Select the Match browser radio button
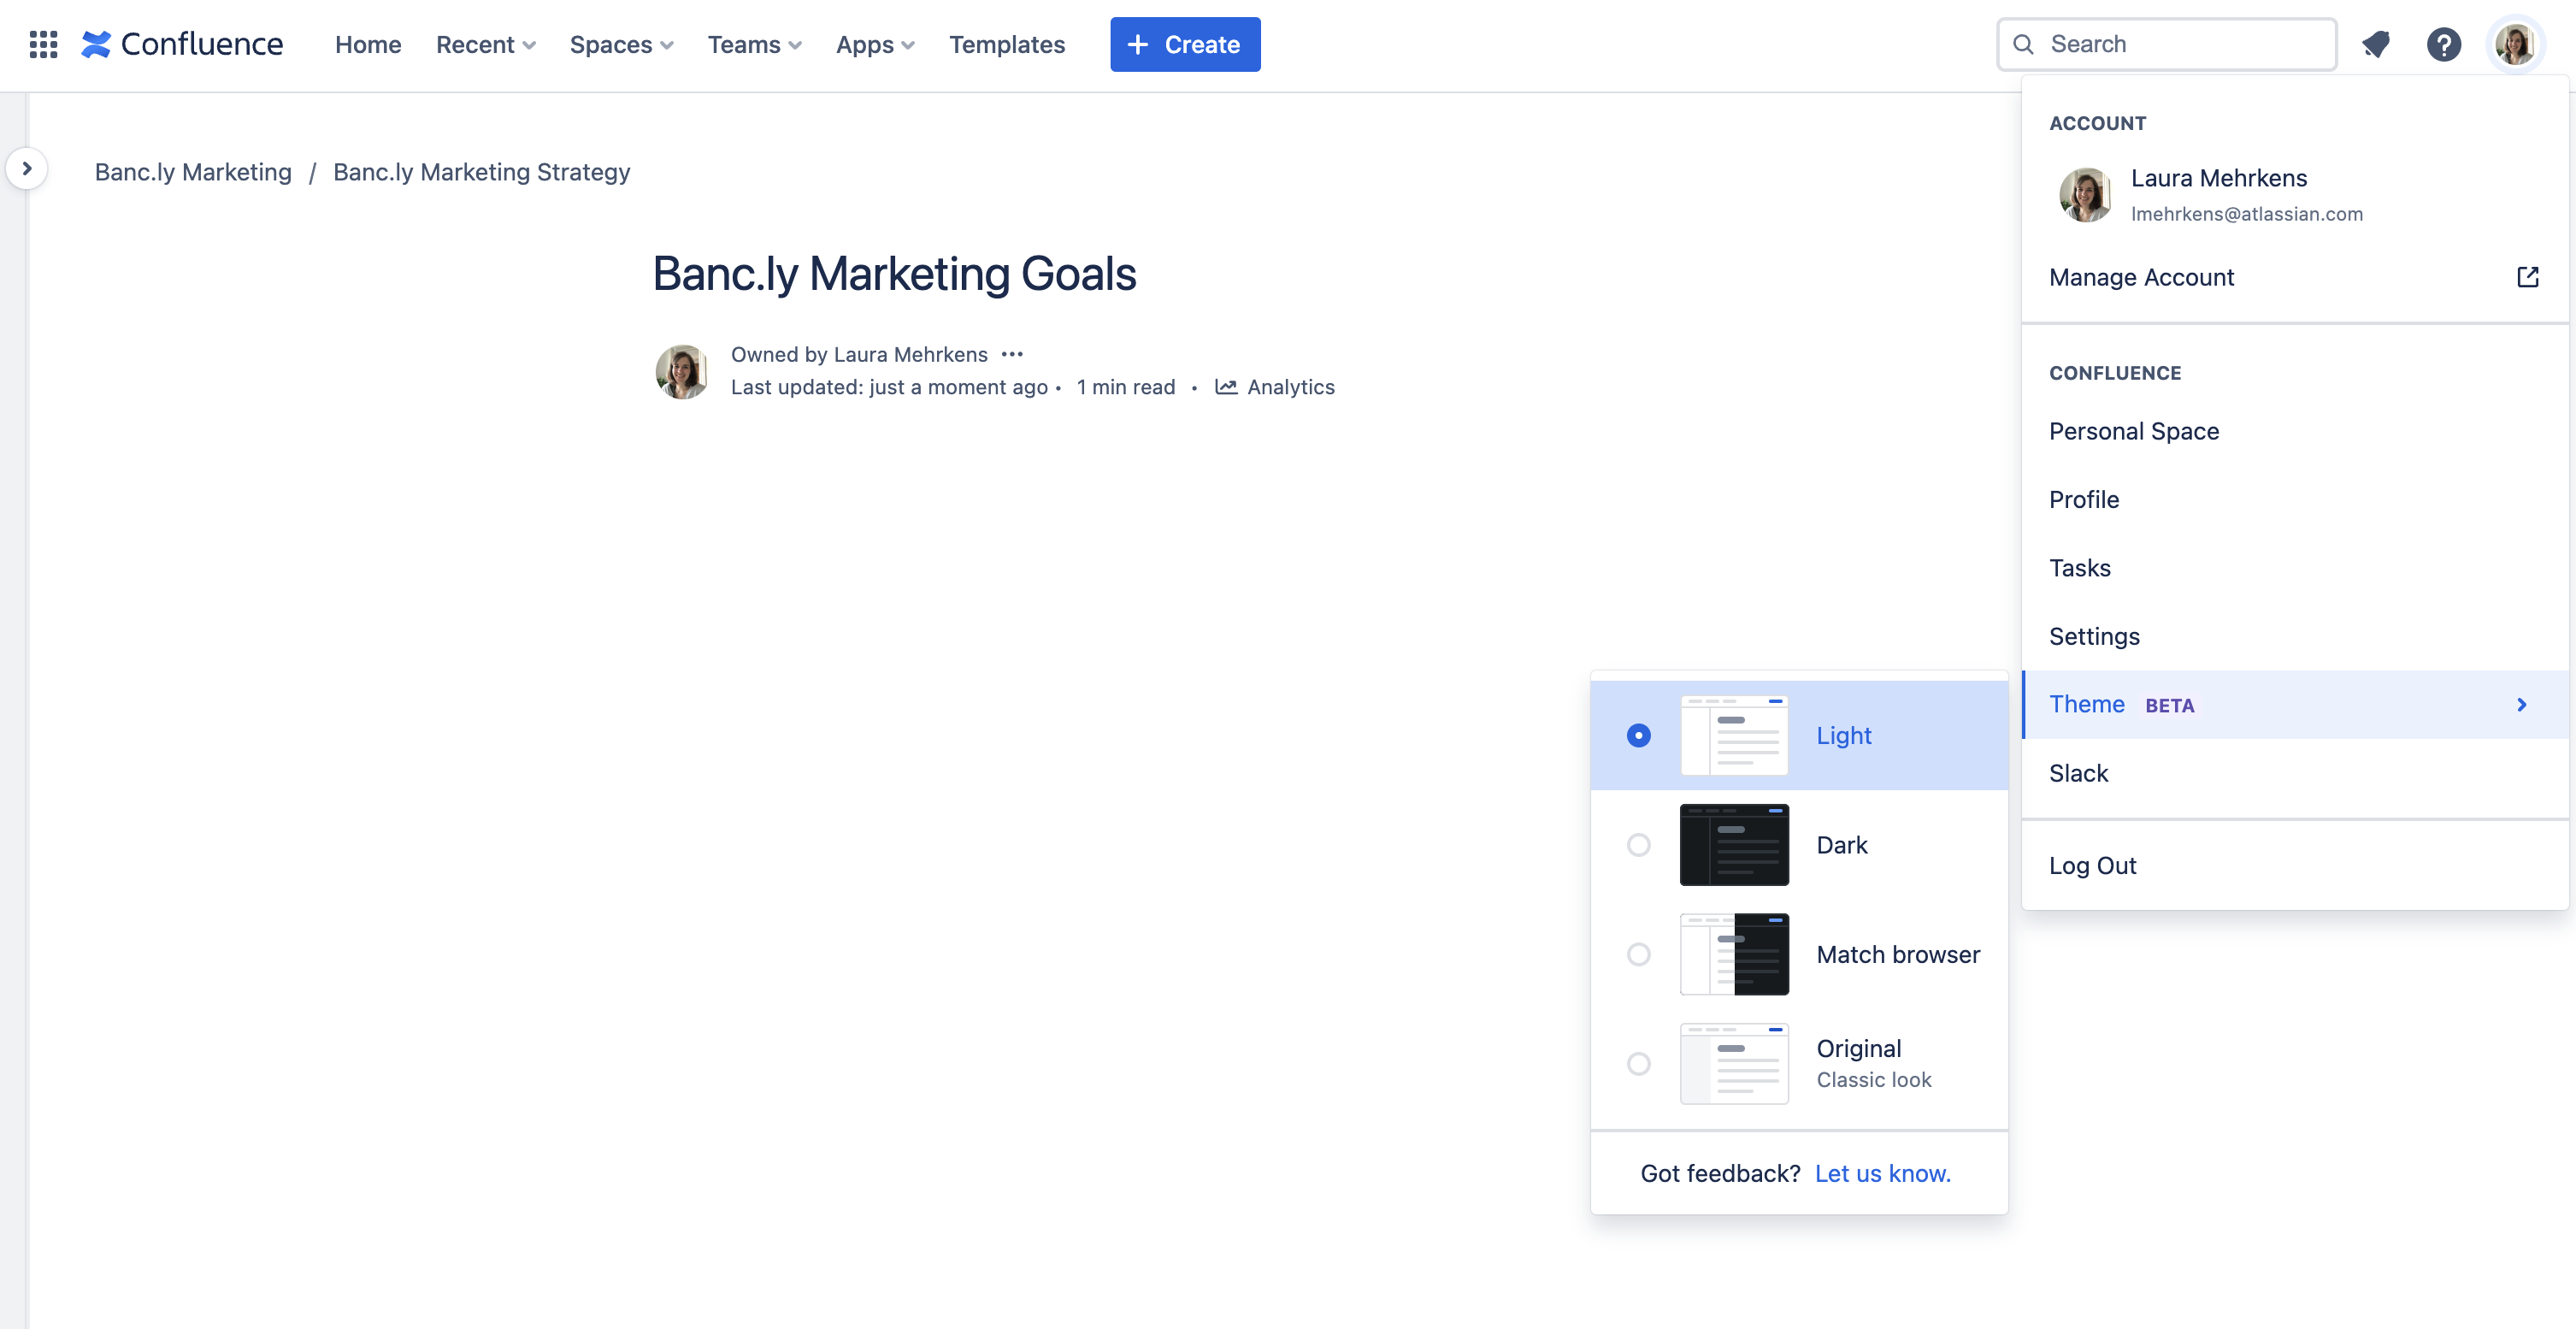This screenshot has height=1329, width=2576. click(x=1638, y=954)
